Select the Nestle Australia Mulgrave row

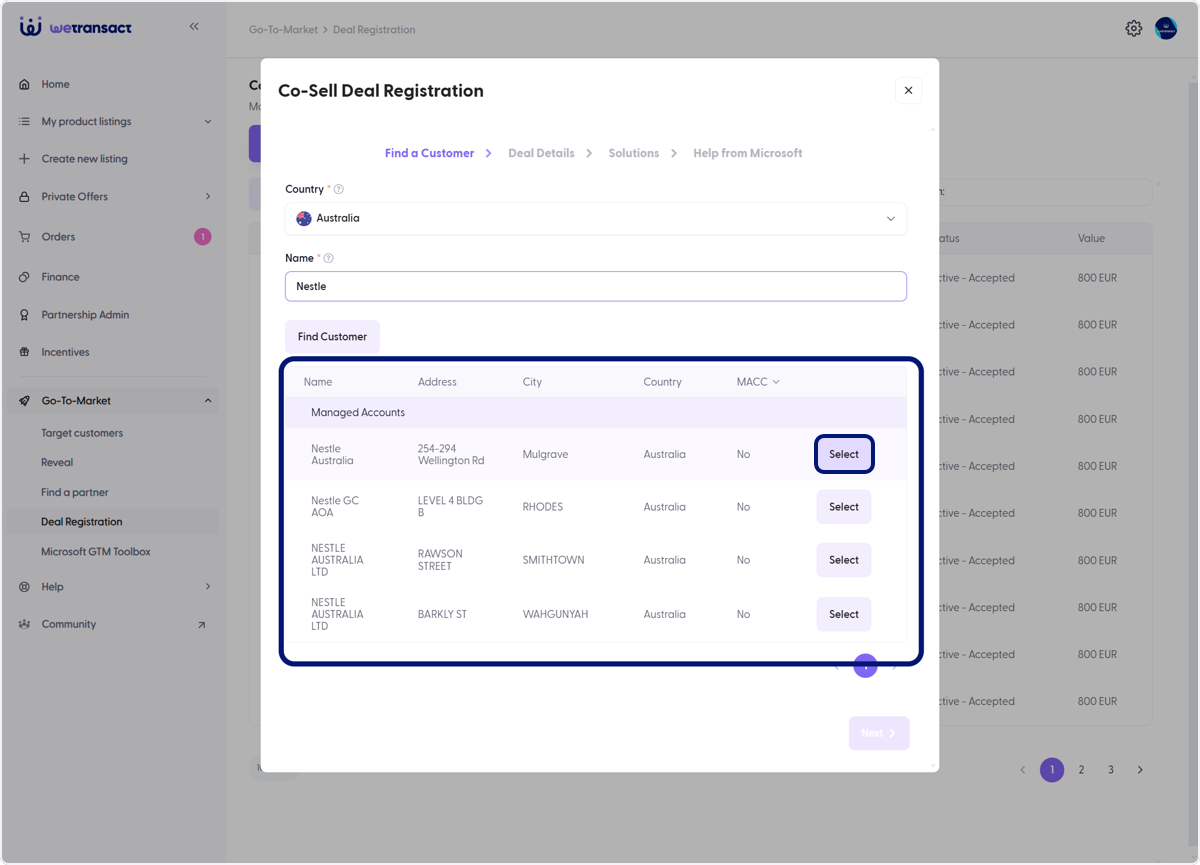(844, 454)
